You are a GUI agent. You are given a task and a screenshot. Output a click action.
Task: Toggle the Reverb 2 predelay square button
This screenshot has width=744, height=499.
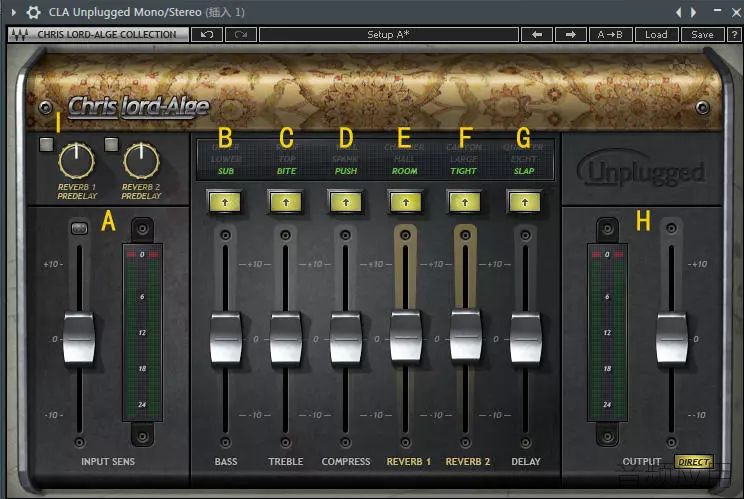click(111, 144)
